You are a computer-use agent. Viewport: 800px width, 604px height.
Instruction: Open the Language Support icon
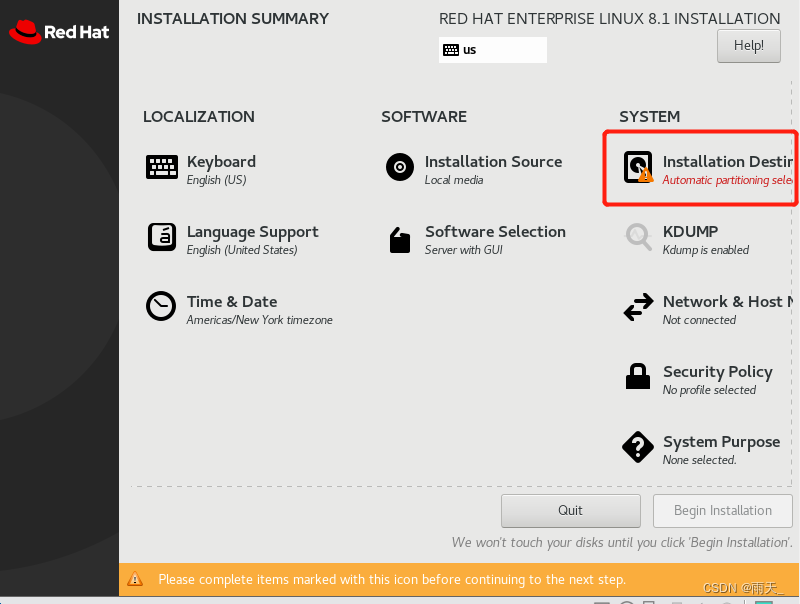click(162, 237)
